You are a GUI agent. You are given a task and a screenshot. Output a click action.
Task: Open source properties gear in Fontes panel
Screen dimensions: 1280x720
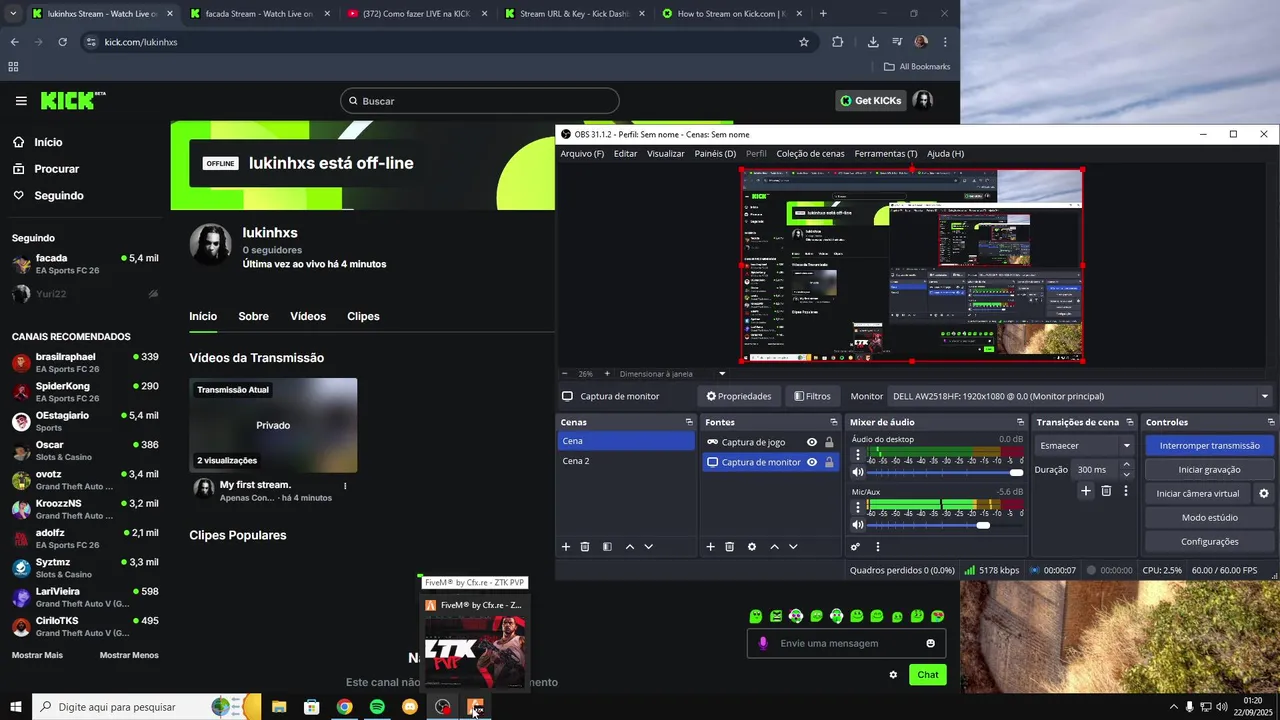click(x=752, y=547)
